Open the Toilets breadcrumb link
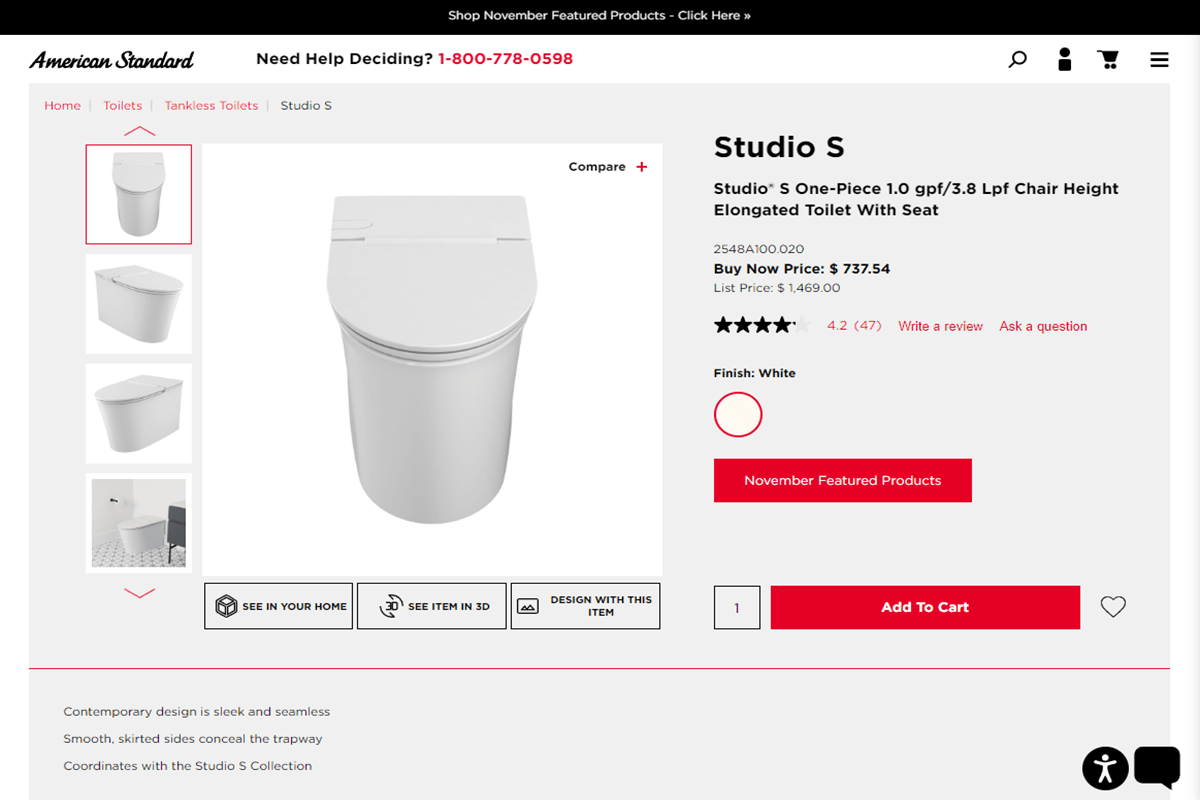1200x800 pixels. (x=123, y=106)
